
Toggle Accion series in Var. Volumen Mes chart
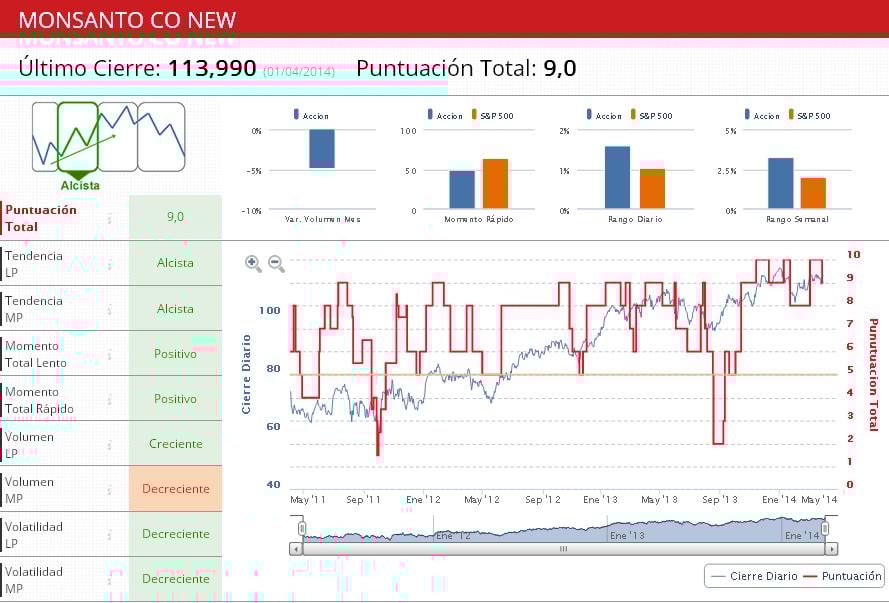click(x=311, y=115)
